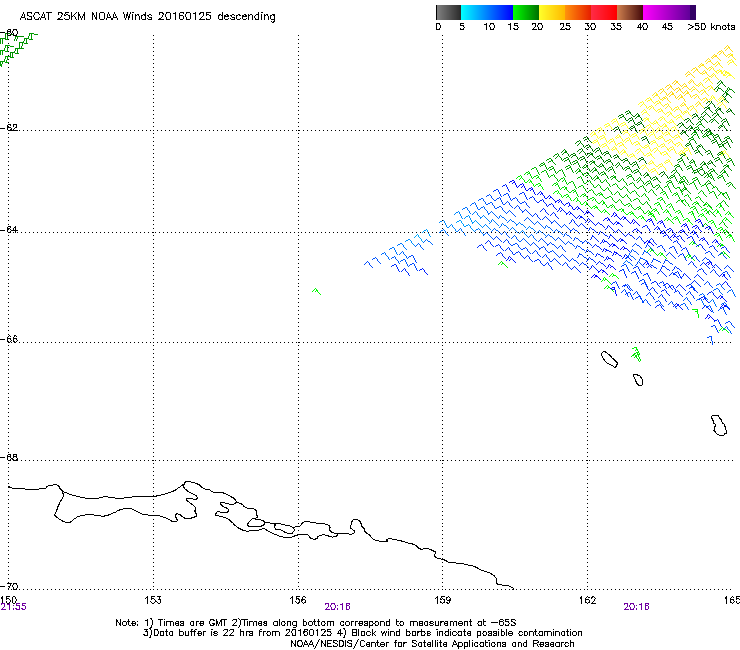Screen dimensions: 740x650
Task: Click the dark purple 45-50 knots legend color
Action: pos(682,12)
